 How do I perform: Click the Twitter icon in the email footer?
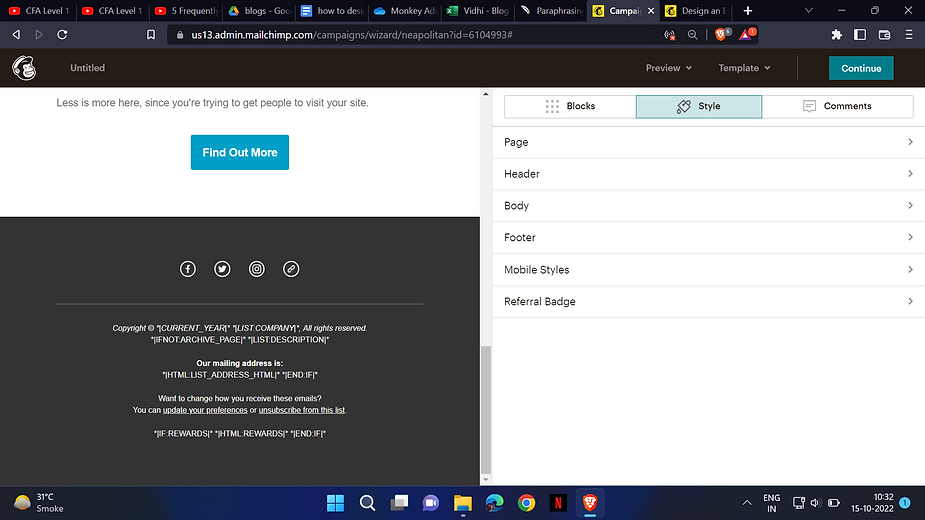(x=222, y=269)
